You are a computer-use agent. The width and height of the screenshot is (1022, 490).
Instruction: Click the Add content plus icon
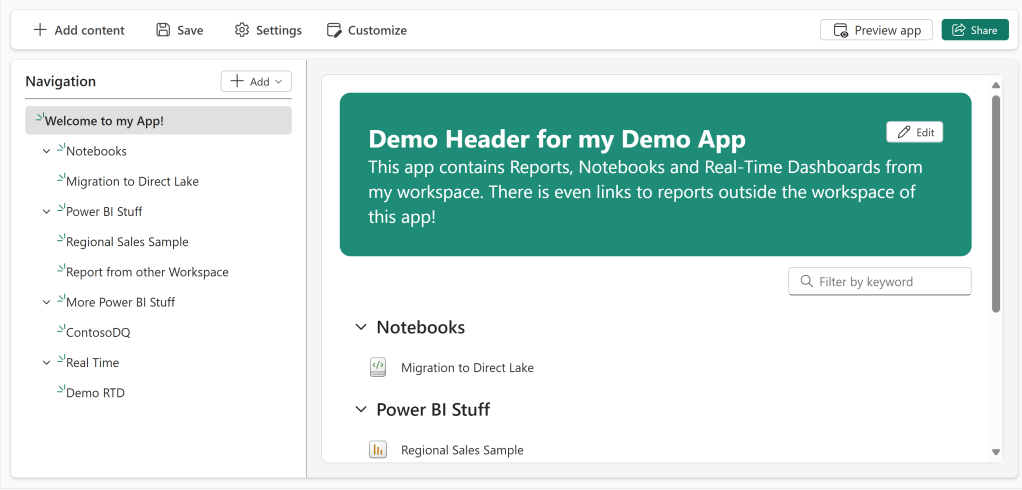(40, 30)
